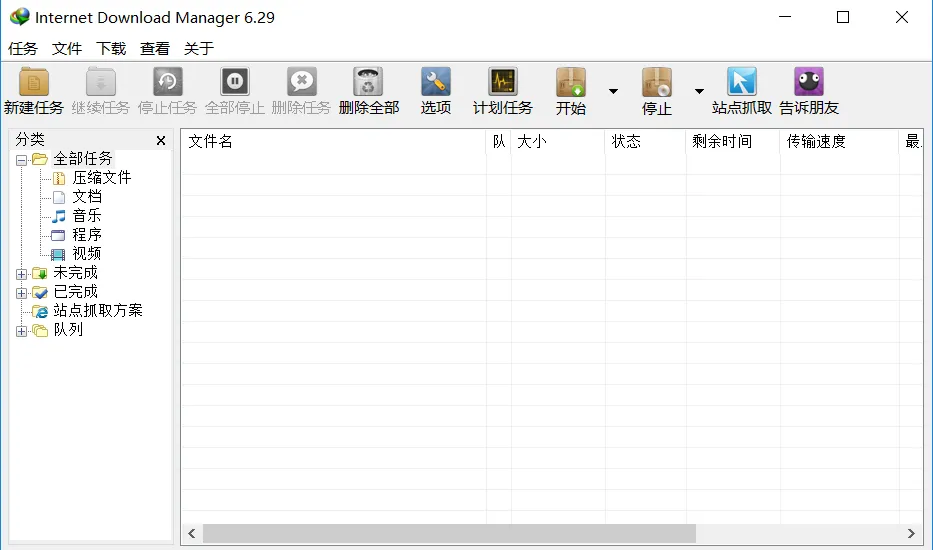933x550 pixels.
Task: Open the 任务 menu
Action: 23,49
